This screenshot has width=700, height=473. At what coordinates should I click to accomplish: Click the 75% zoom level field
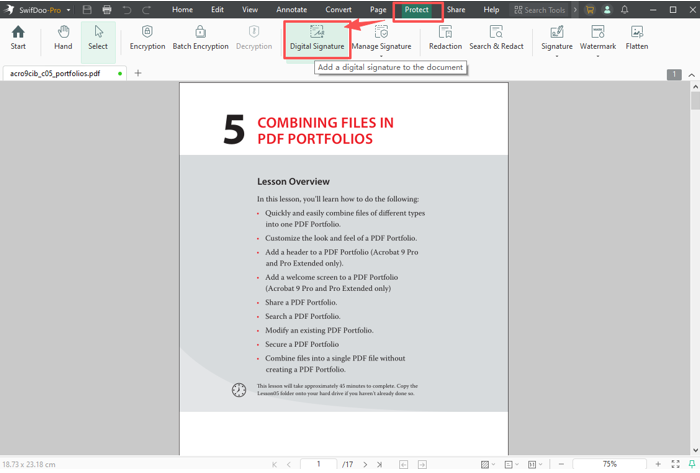point(610,464)
